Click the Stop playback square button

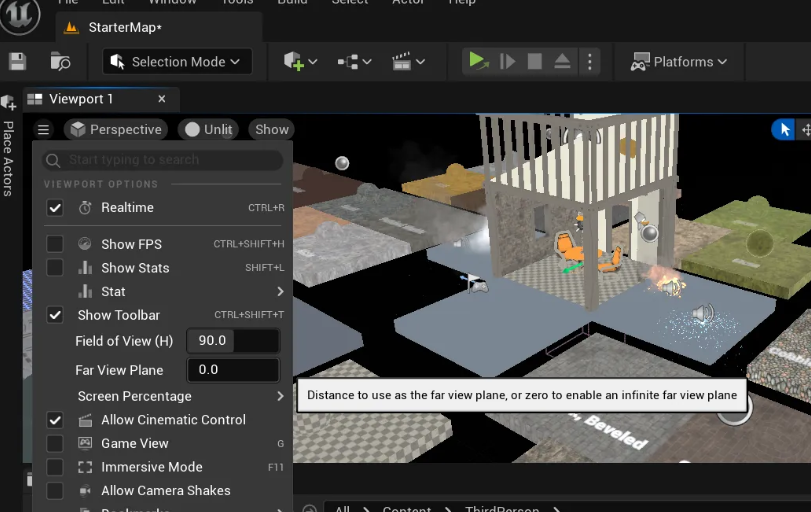pyautogui.click(x=534, y=62)
